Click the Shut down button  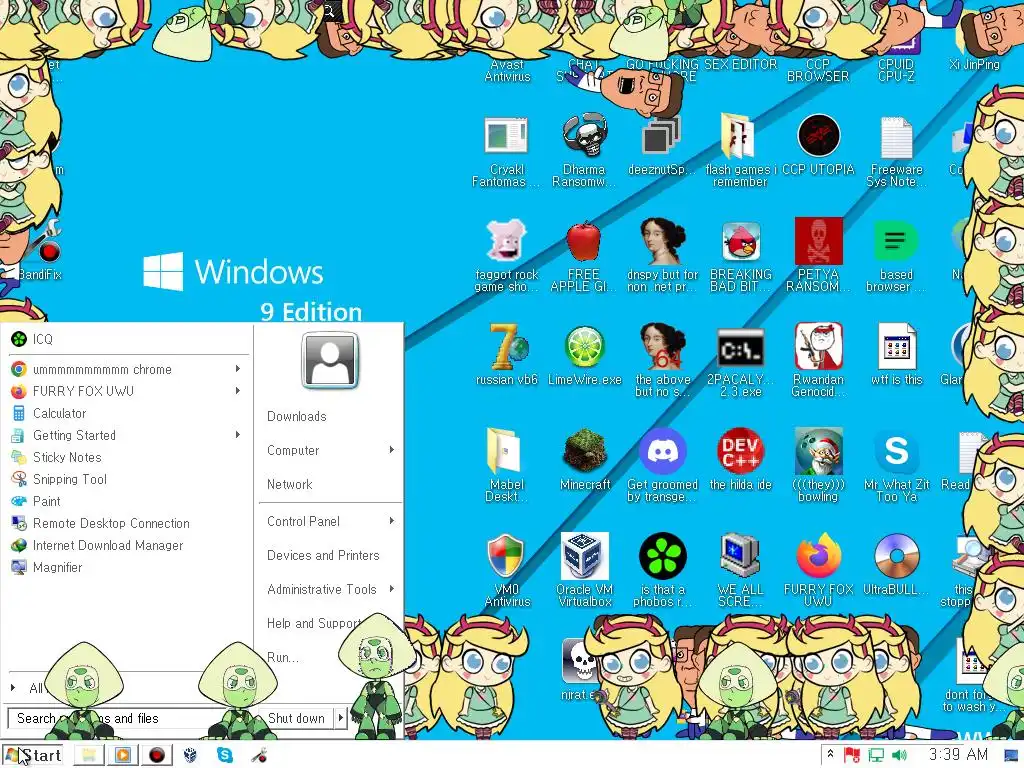coord(296,718)
